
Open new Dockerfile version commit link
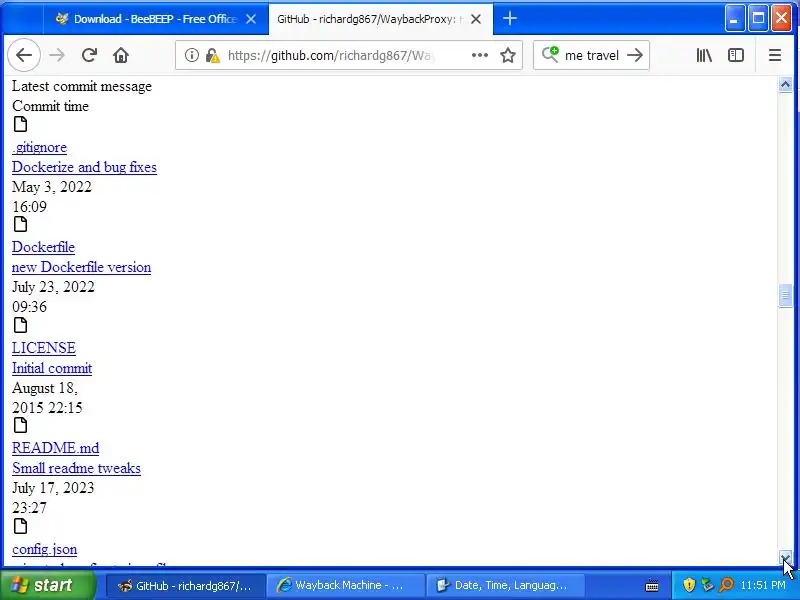[x=82, y=267]
